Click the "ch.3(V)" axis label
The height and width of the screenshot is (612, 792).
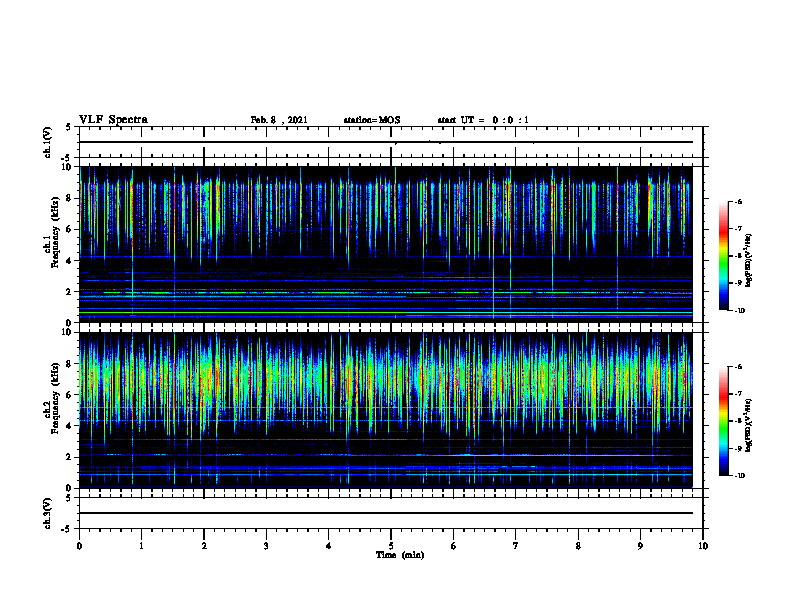[x=47, y=513]
